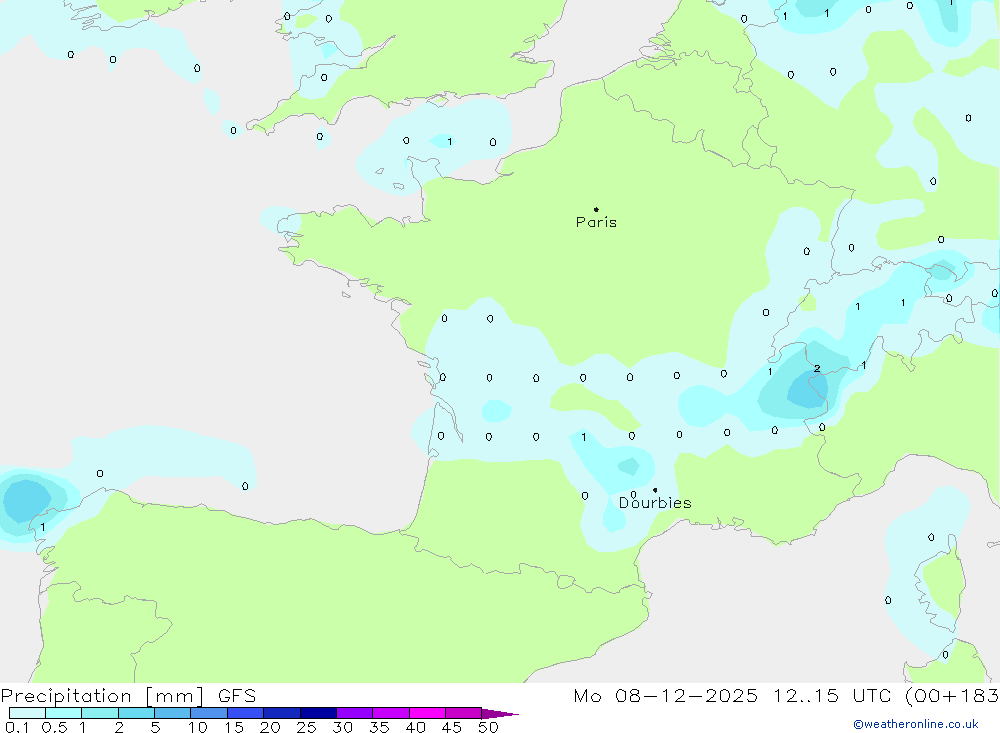1000x733 pixels.
Task: Click the Precipitation [mm] GFS title
Action: point(128,695)
